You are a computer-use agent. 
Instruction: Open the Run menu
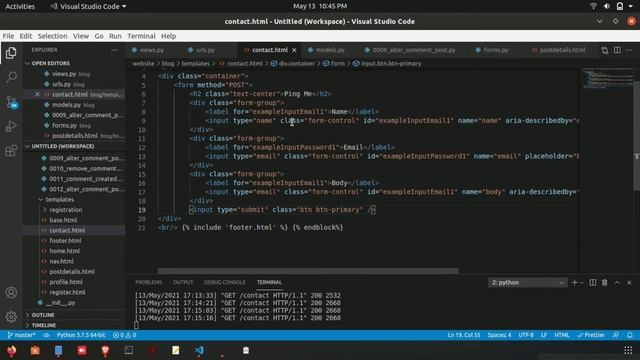(115, 36)
